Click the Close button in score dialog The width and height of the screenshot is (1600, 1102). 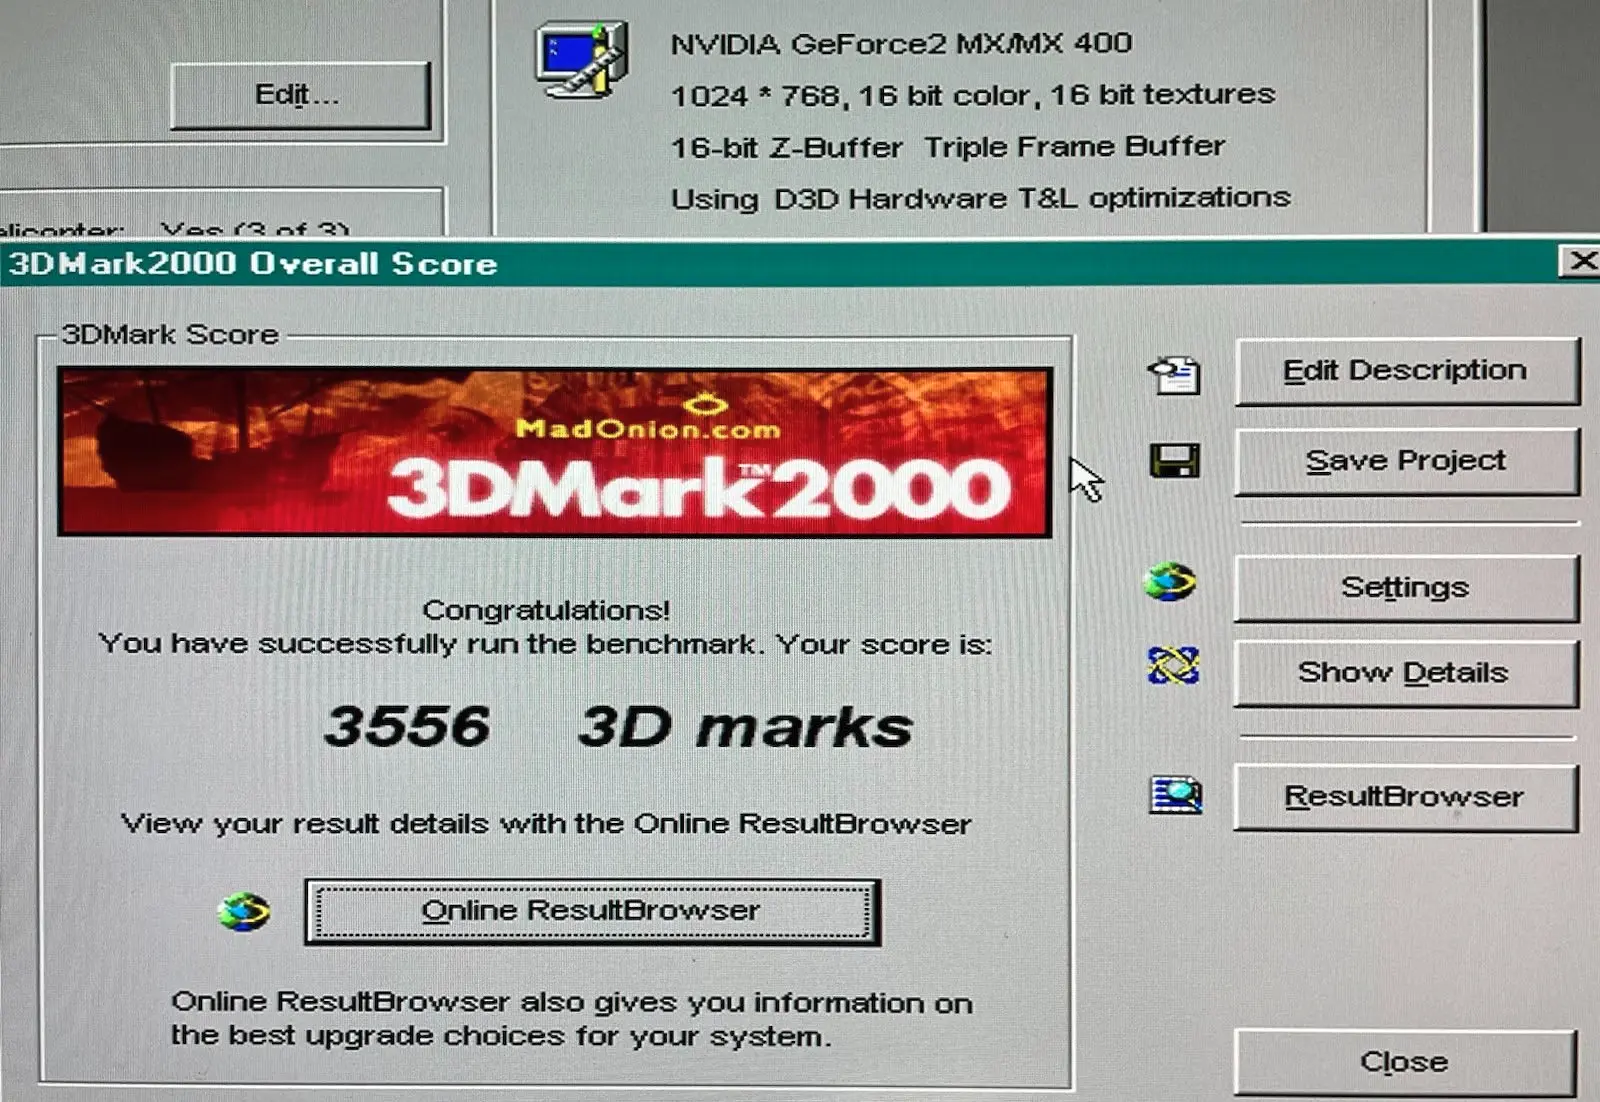[x=1405, y=1062]
